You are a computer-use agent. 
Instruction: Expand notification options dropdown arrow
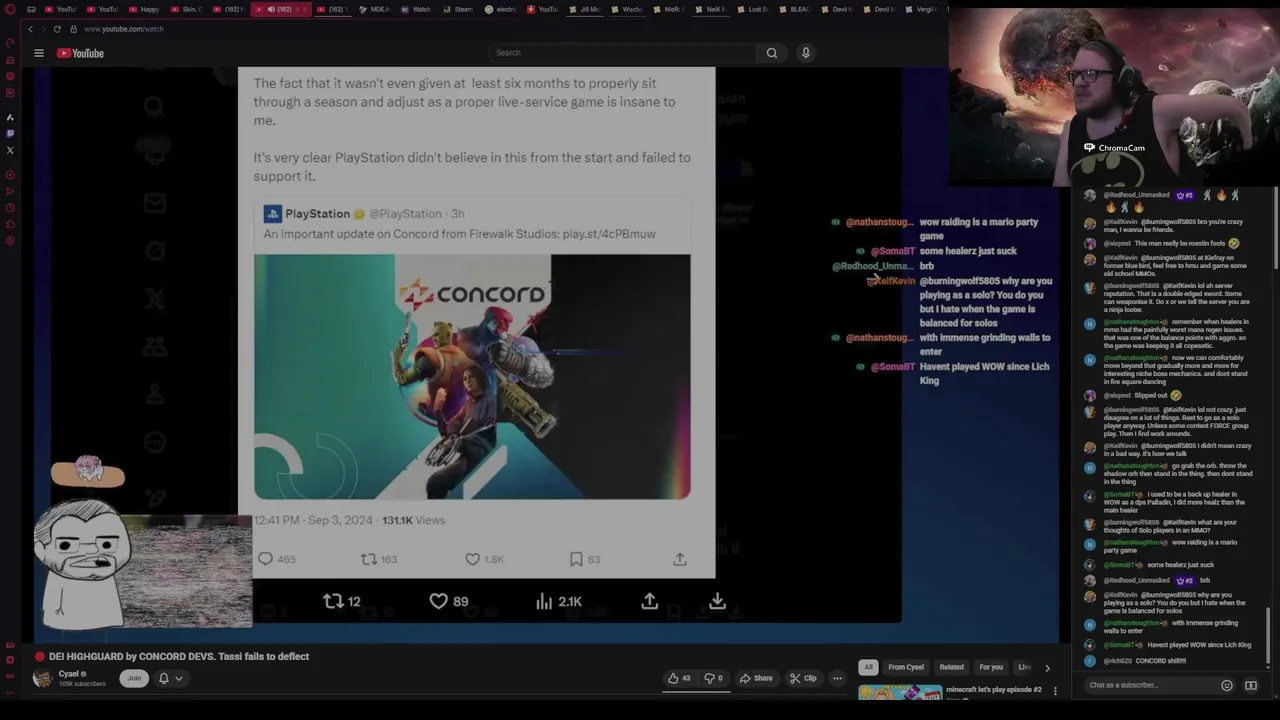click(x=179, y=678)
